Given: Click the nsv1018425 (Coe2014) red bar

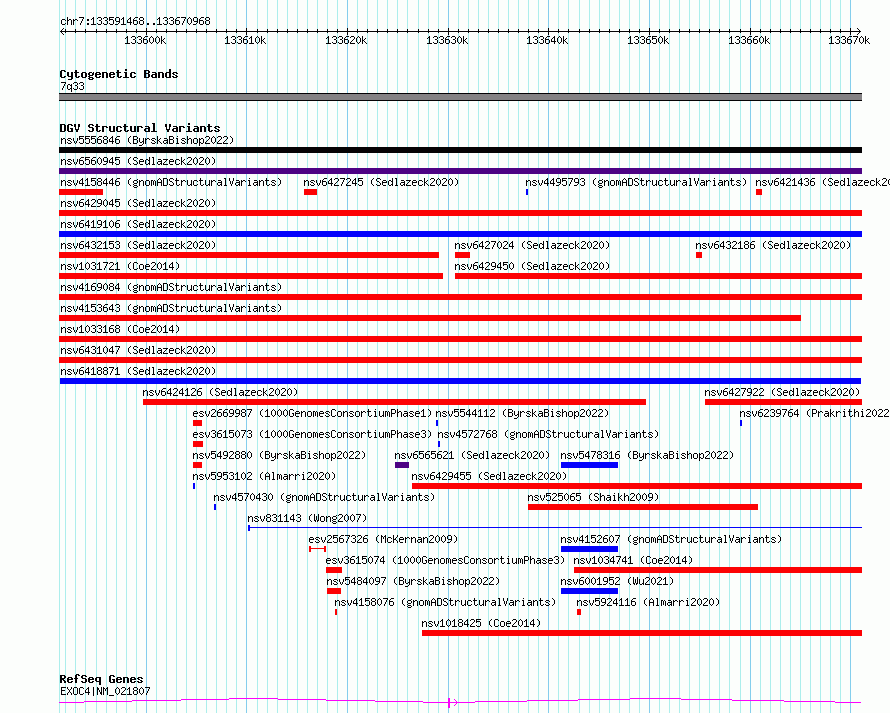Looking at the screenshot, I should point(642,633).
